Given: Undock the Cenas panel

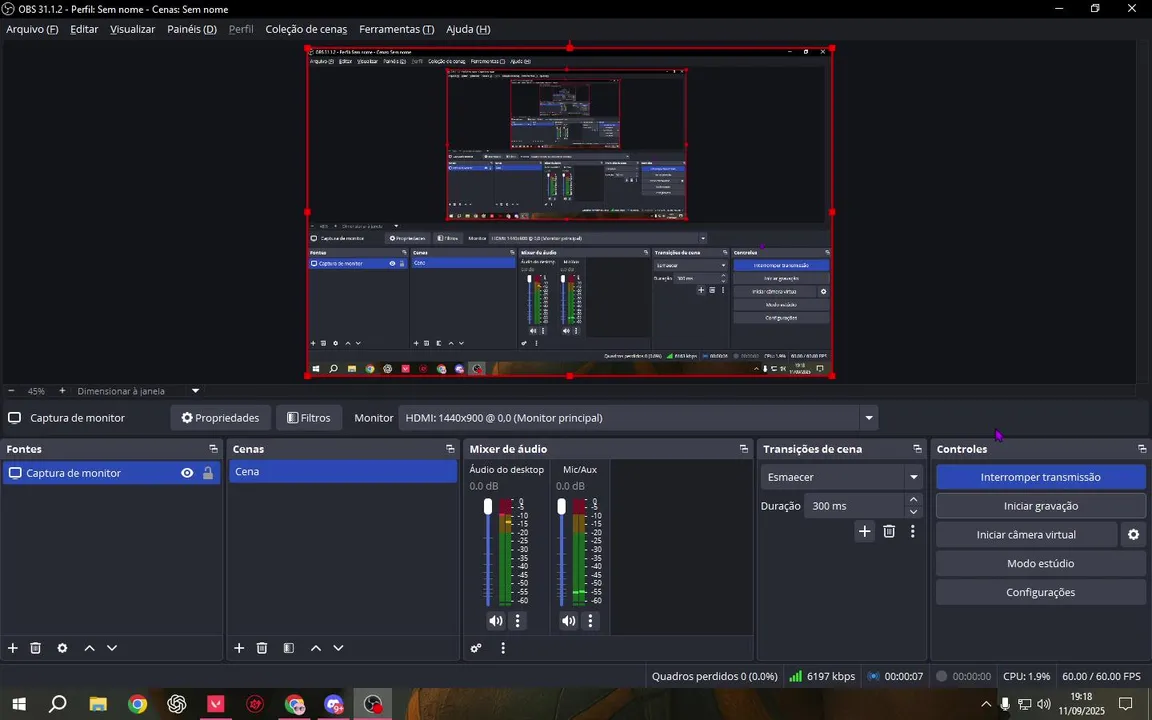Looking at the screenshot, I should (450, 449).
